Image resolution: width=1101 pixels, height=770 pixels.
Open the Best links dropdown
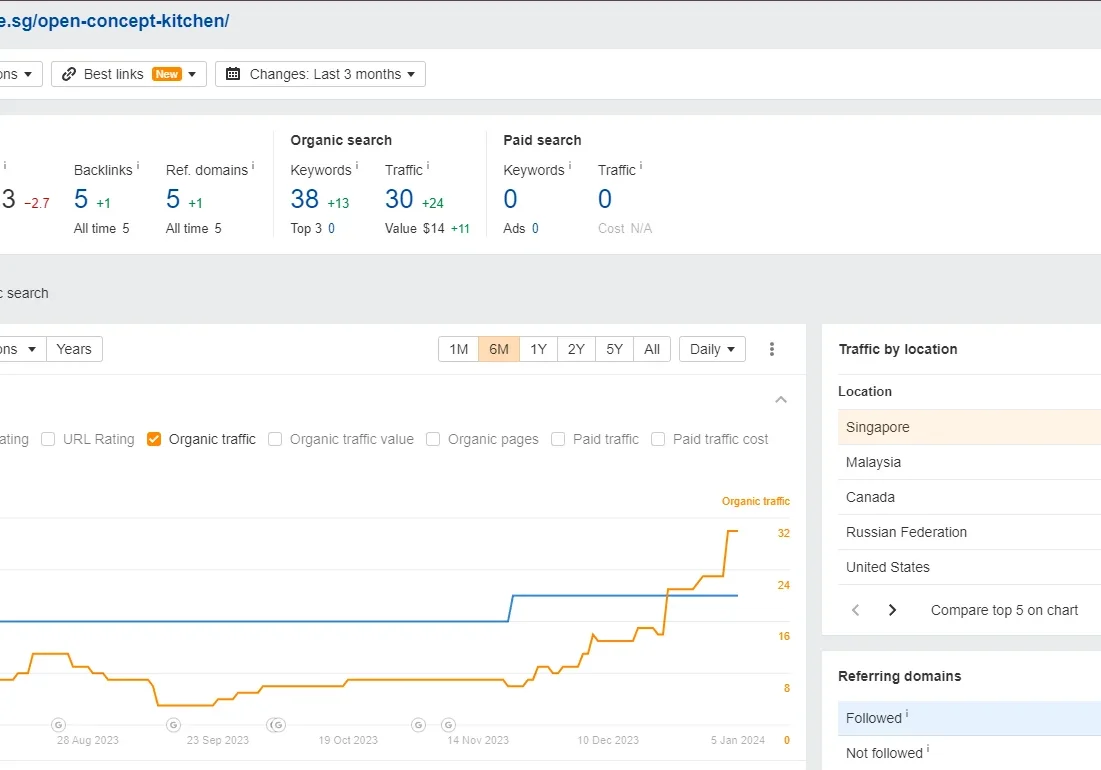pyautogui.click(x=129, y=74)
